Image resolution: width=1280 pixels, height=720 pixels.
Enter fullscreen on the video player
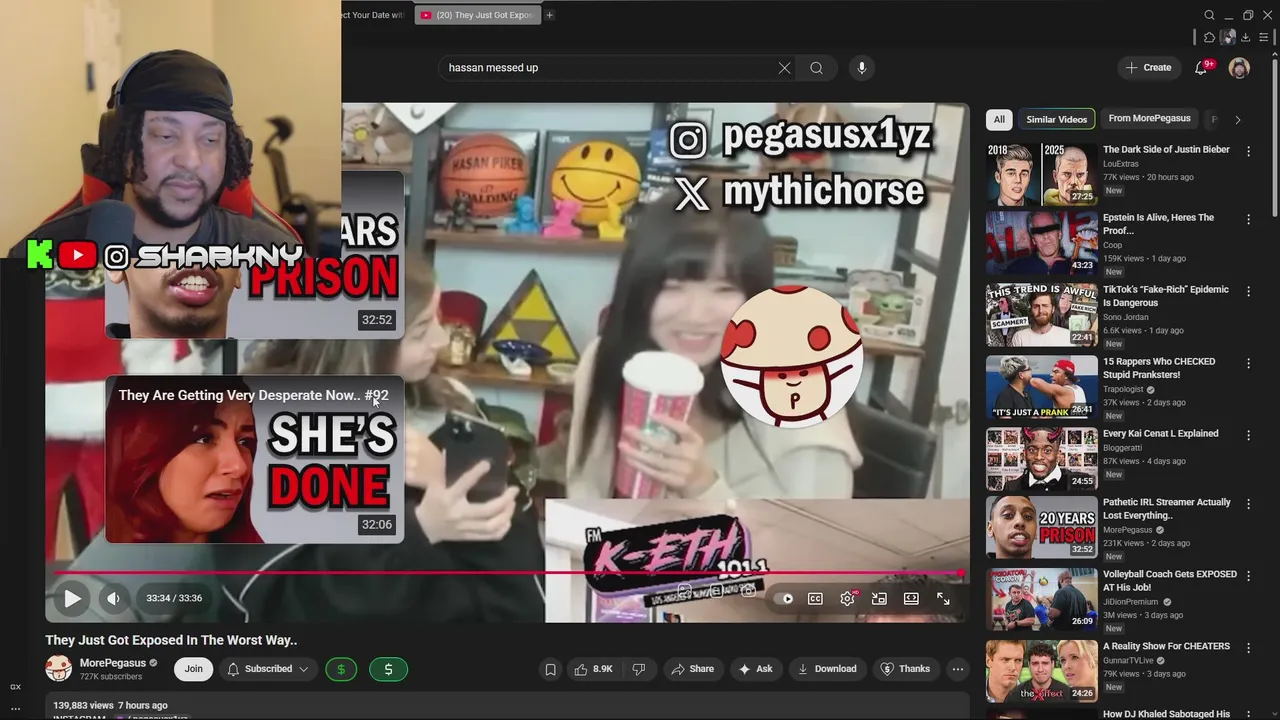tap(943, 599)
